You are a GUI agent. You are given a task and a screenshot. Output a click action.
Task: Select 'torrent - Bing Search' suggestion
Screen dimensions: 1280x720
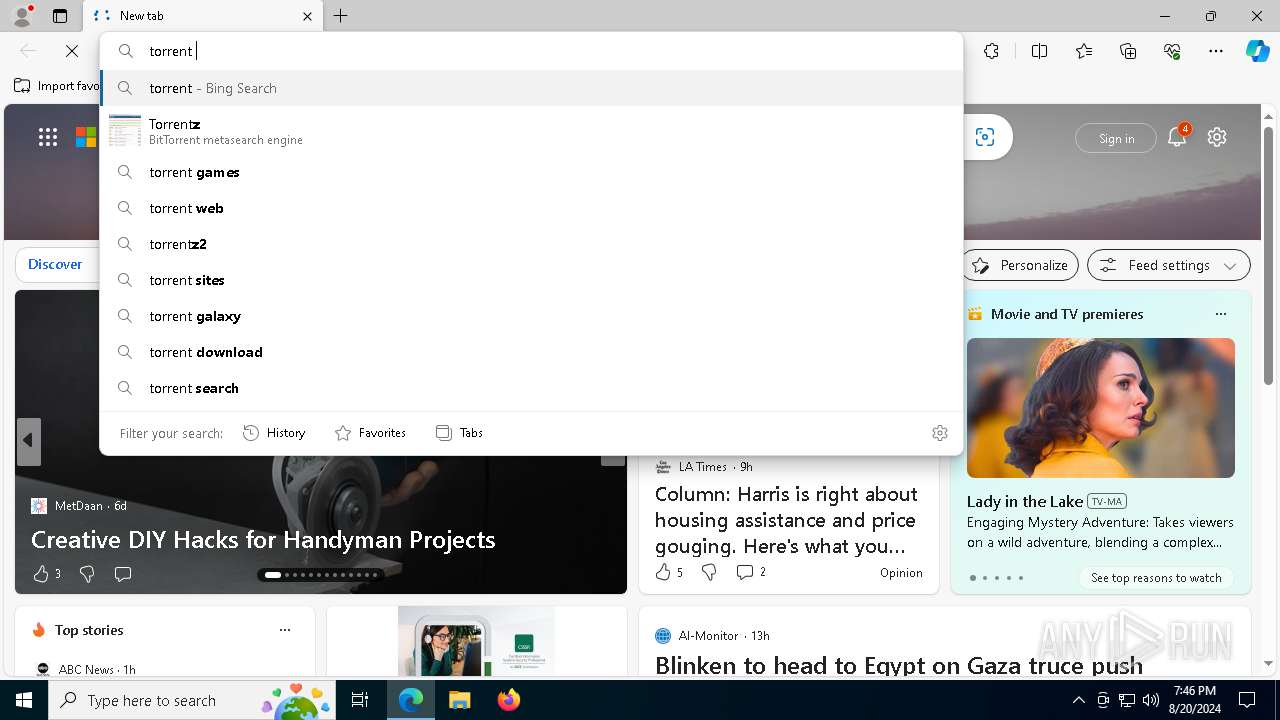531,88
